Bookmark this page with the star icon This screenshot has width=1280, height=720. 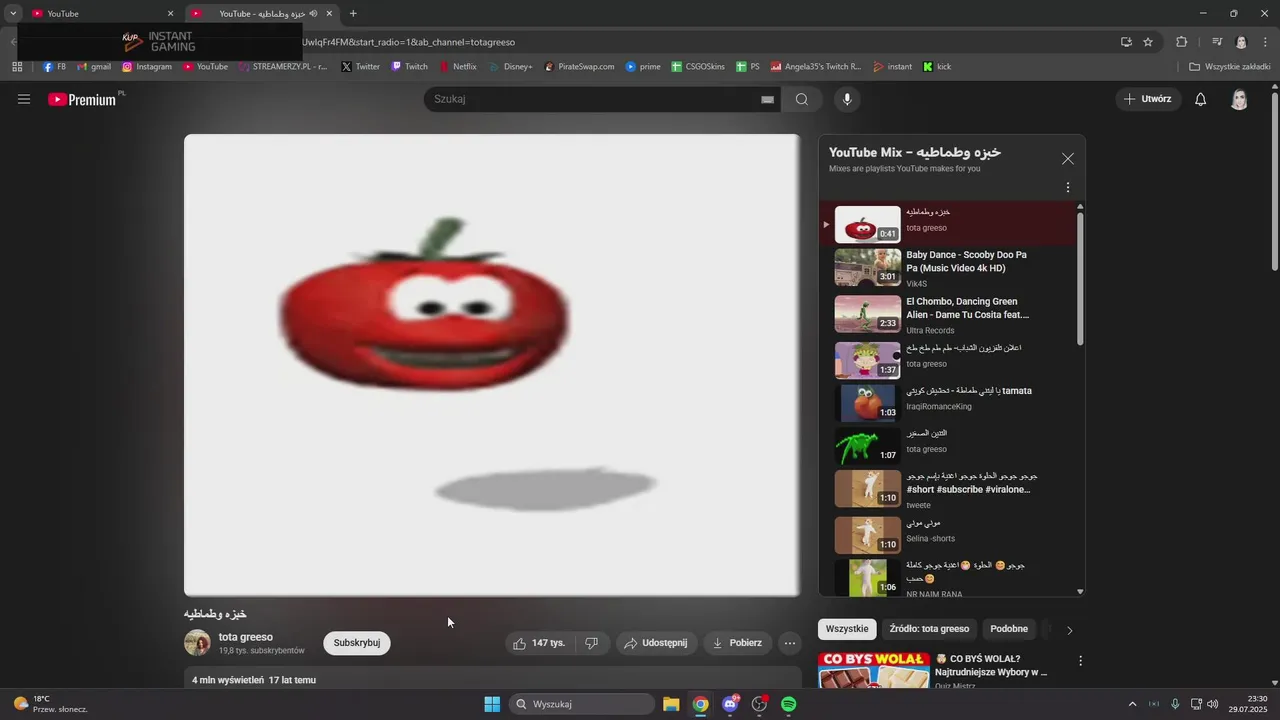pos(1148,42)
